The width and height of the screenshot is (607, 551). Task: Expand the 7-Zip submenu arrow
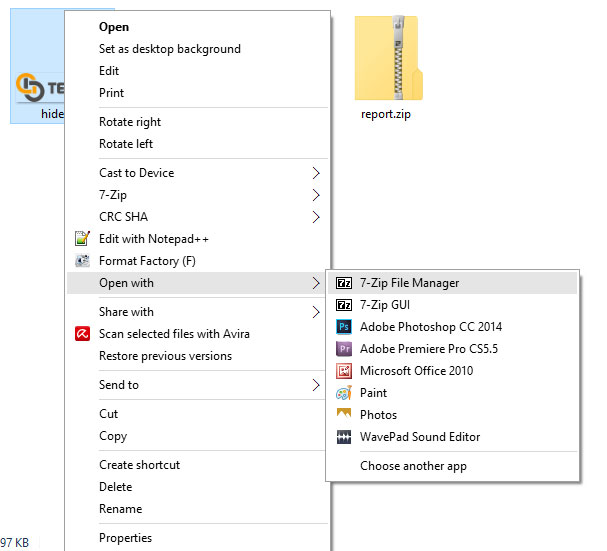click(316, 195)
